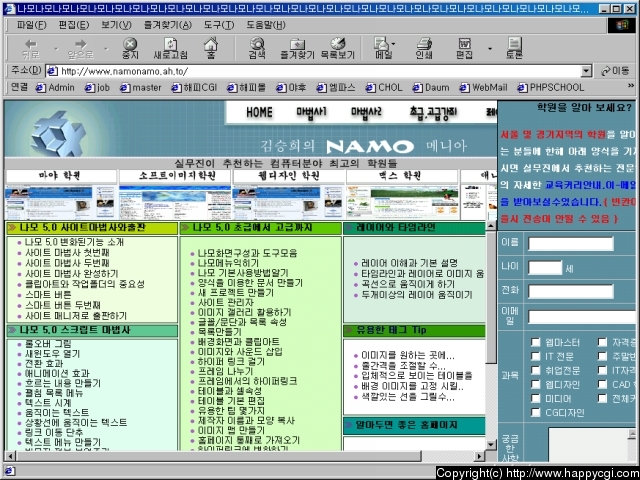Viewport: 640px width, 480px height.
Task: Click the 초급,고급강좌 navigation link
Action: point(433,112)
